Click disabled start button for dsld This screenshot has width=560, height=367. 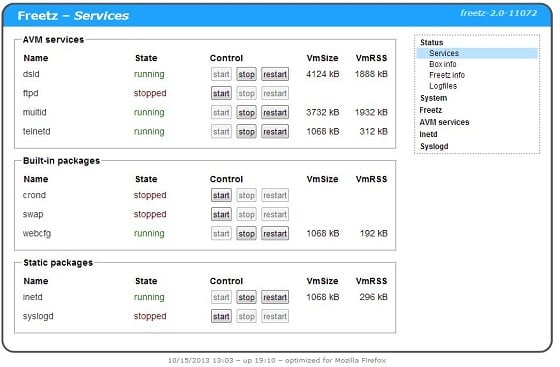click(x=221, y=74)
